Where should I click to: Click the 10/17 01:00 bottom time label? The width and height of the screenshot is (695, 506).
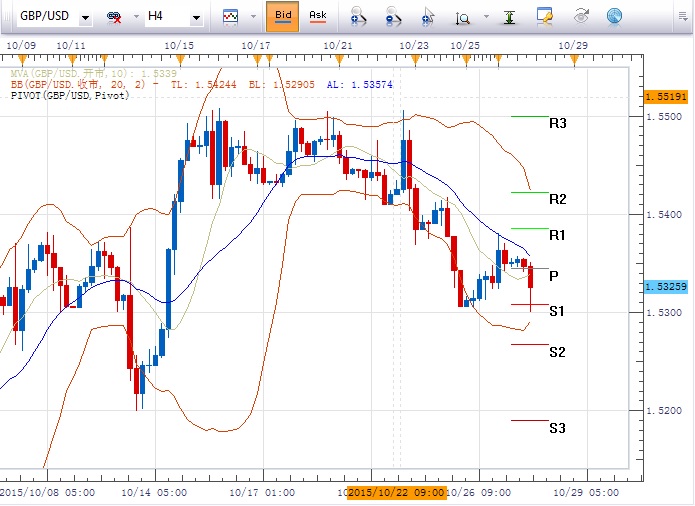click(x=262, y=493)
